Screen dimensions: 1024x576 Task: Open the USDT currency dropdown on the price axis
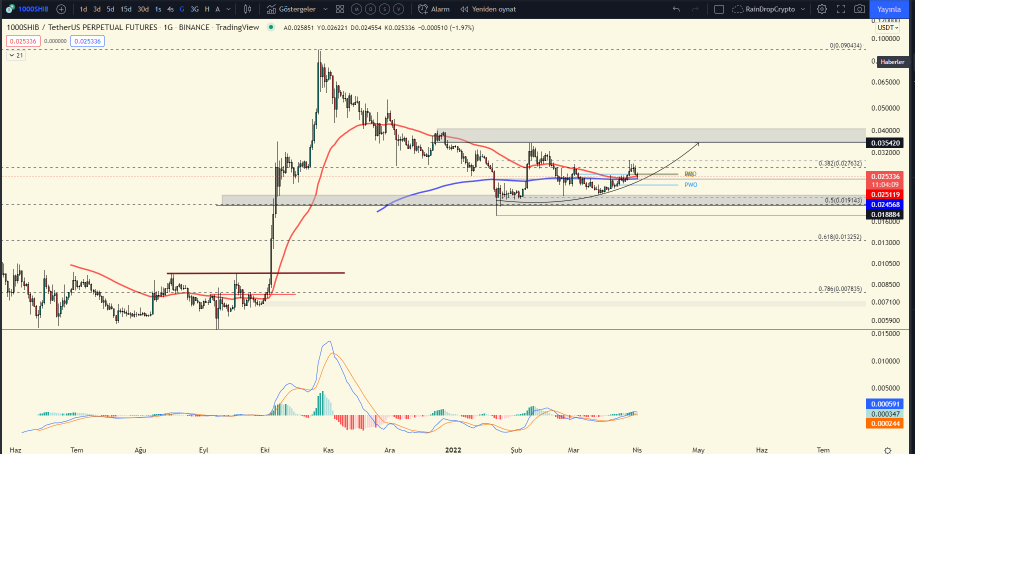tap(889, 27)
